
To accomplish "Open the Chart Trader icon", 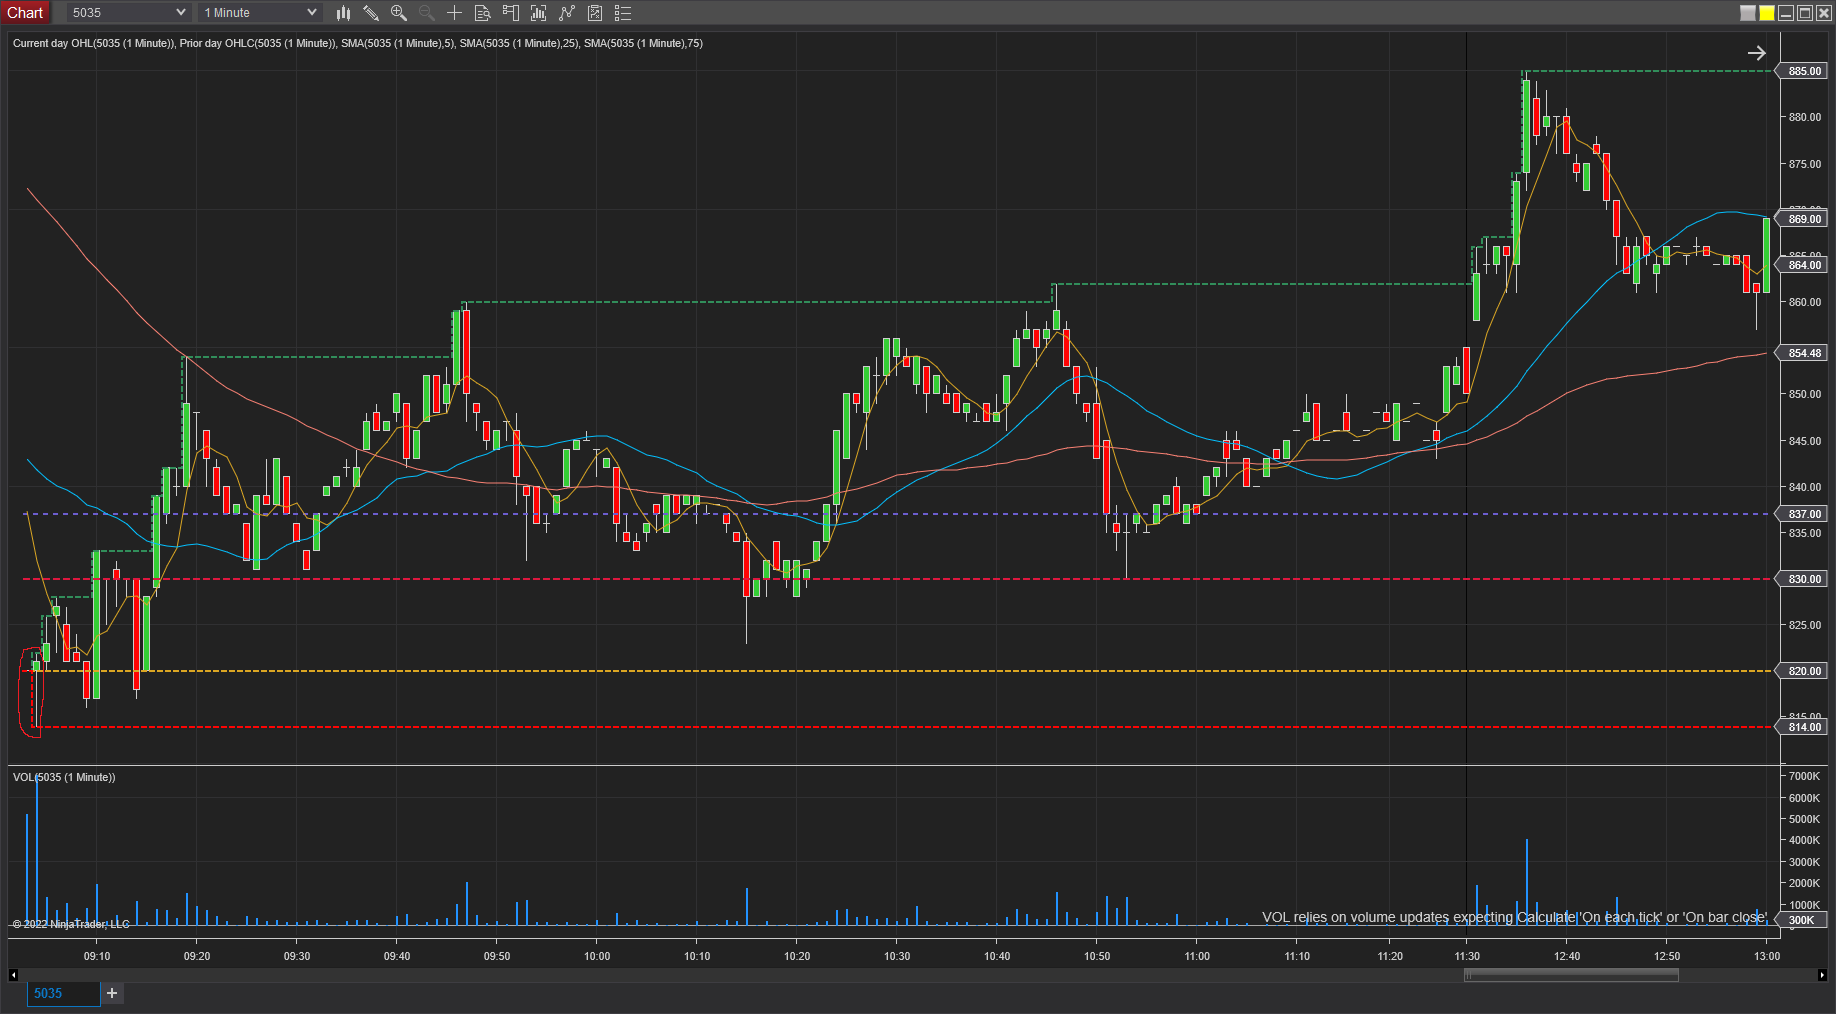I will [x=511, y=13].
